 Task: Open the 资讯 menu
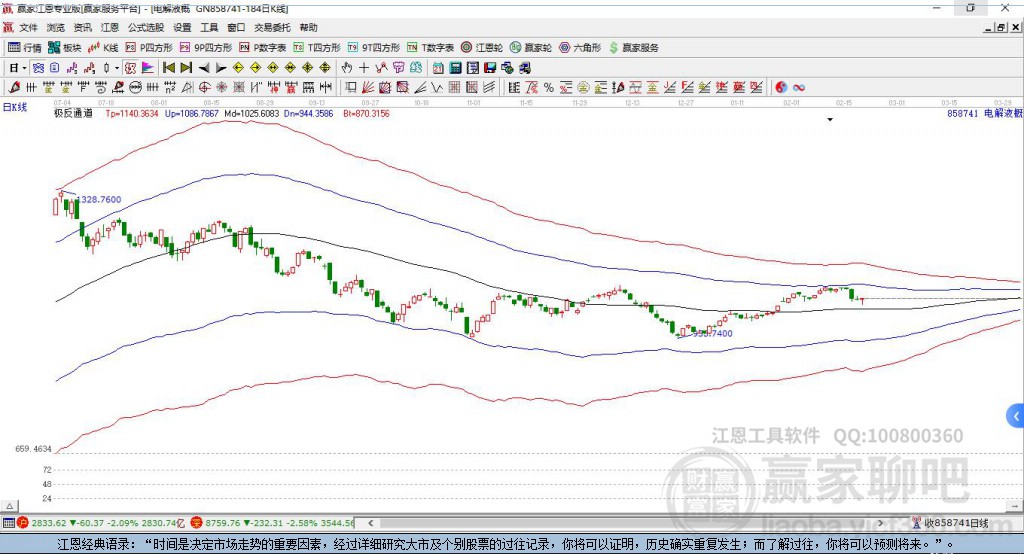82,27
